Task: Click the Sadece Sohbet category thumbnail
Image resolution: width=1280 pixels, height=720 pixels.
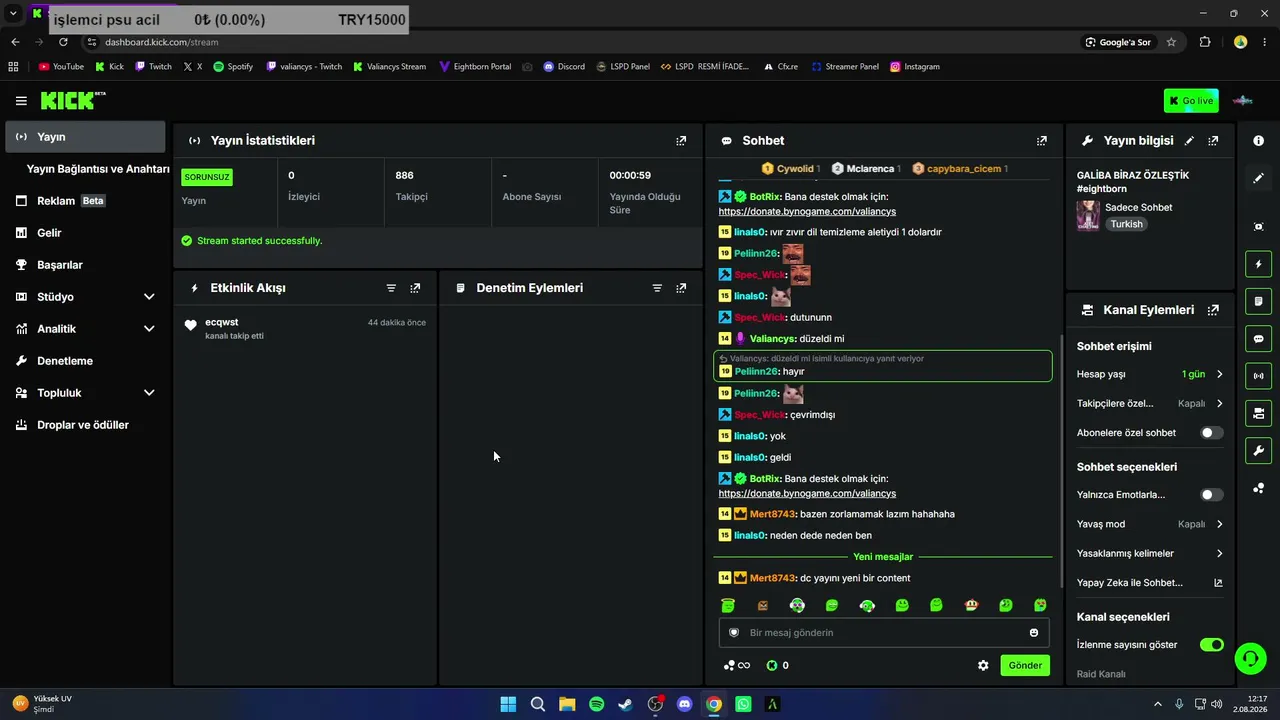Action: (1088, 216)
